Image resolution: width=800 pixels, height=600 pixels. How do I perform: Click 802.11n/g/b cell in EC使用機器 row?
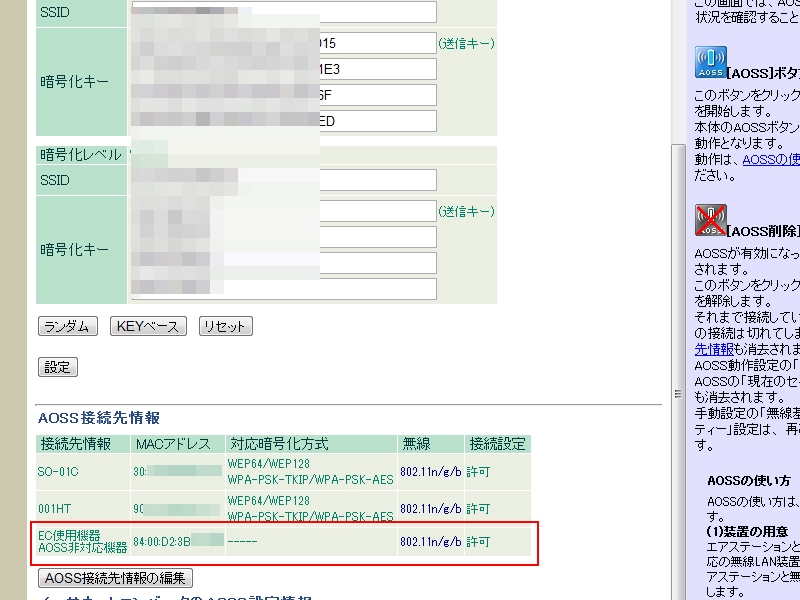click(x=431, y=541)
